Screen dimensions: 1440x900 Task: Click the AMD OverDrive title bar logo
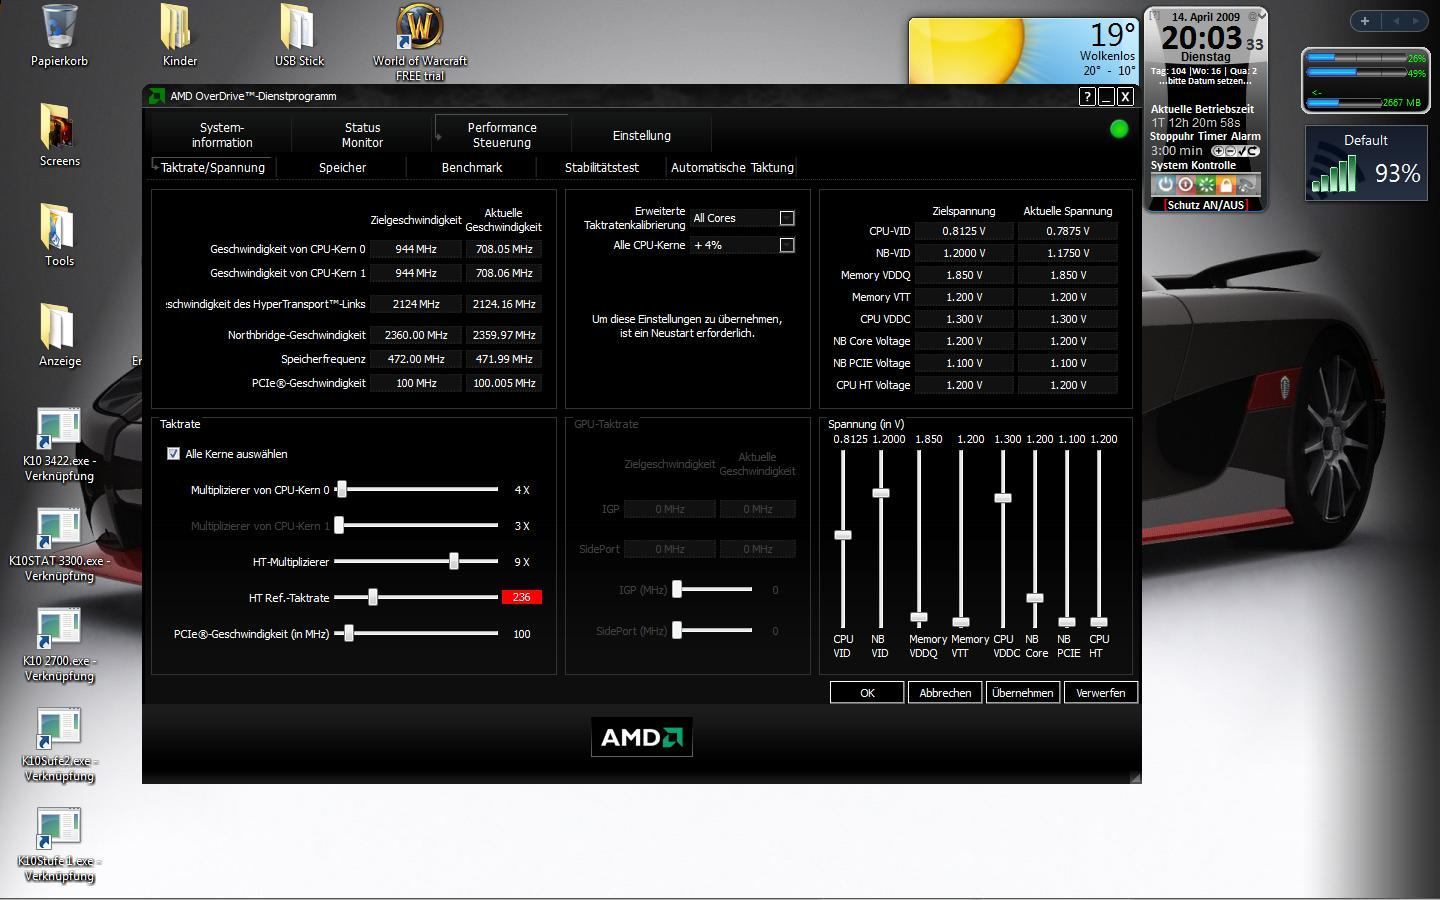(156, 96)
